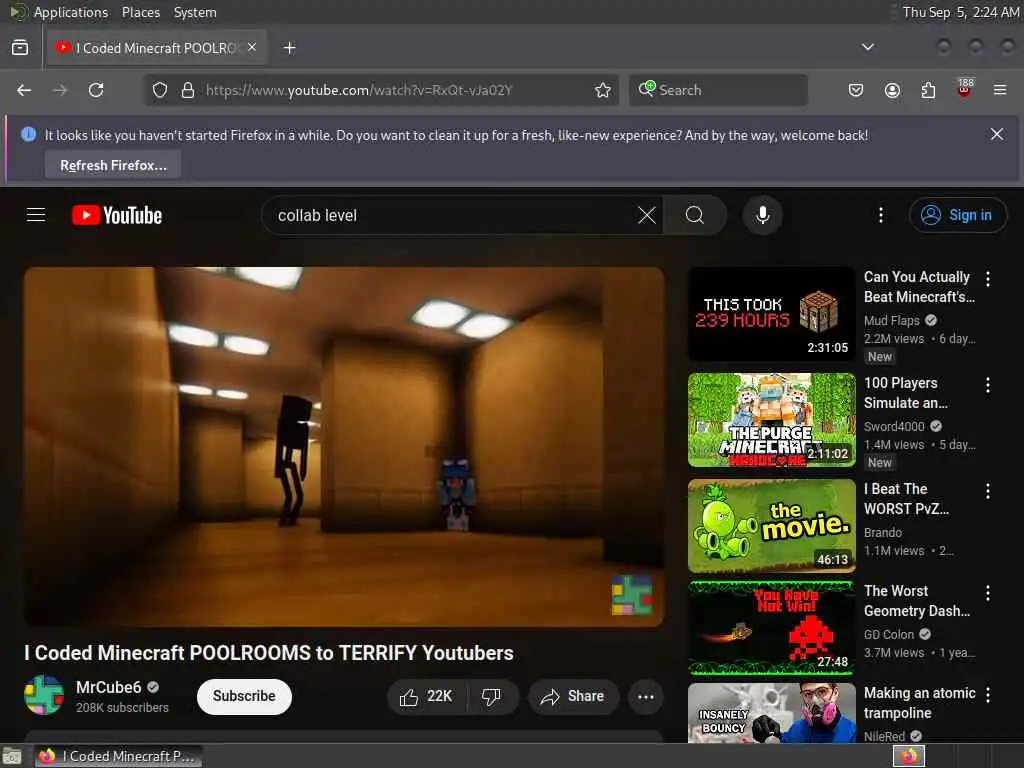The image size is (1024, 768).
Task: Click MrCube6 watermark in video corner
Action: click(632, 595)
